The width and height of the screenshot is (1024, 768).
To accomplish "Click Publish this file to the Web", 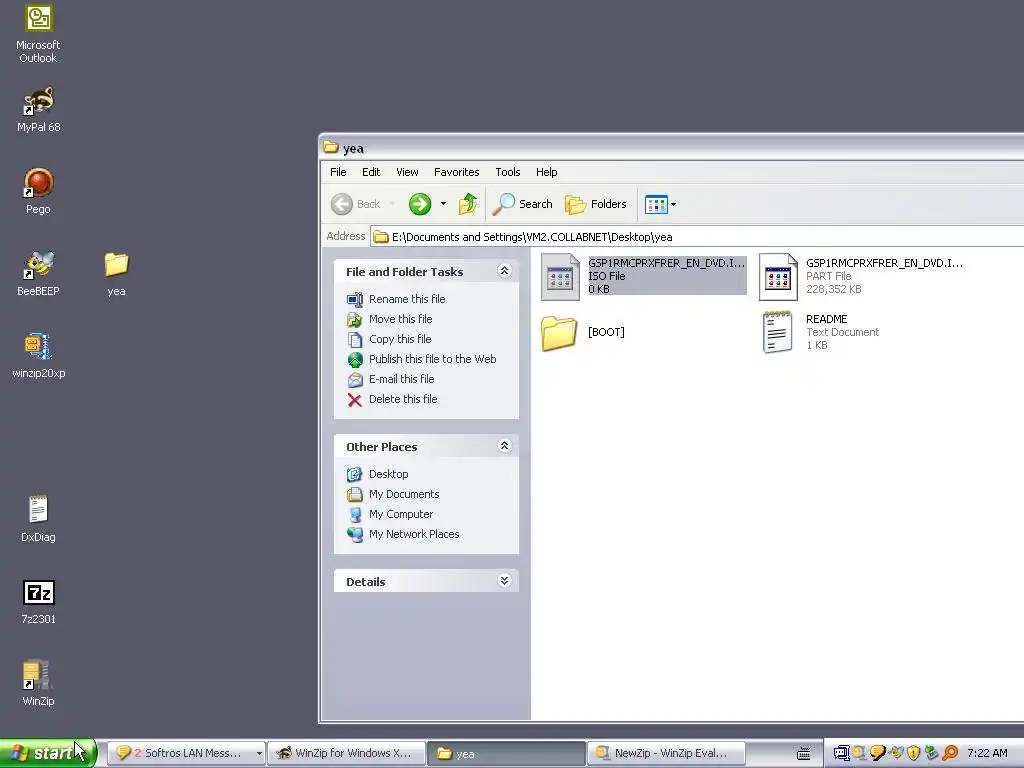I will pos(421,359).
